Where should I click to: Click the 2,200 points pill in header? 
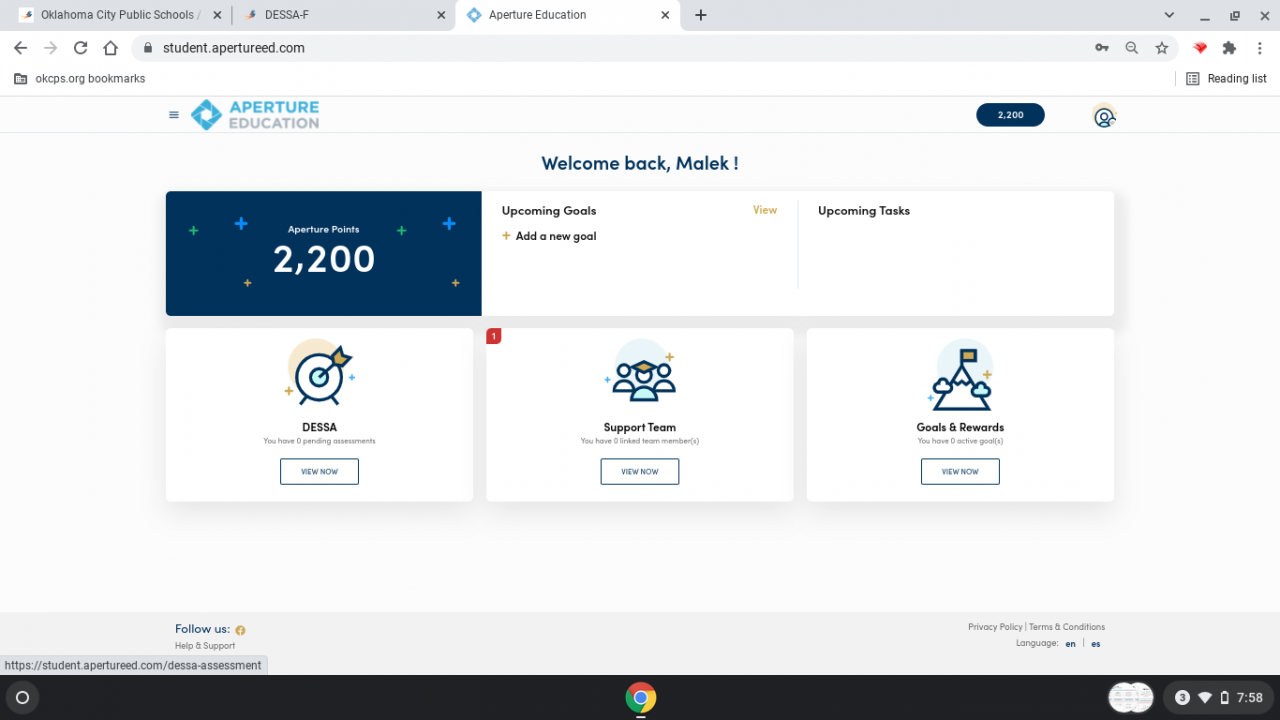1010,115
